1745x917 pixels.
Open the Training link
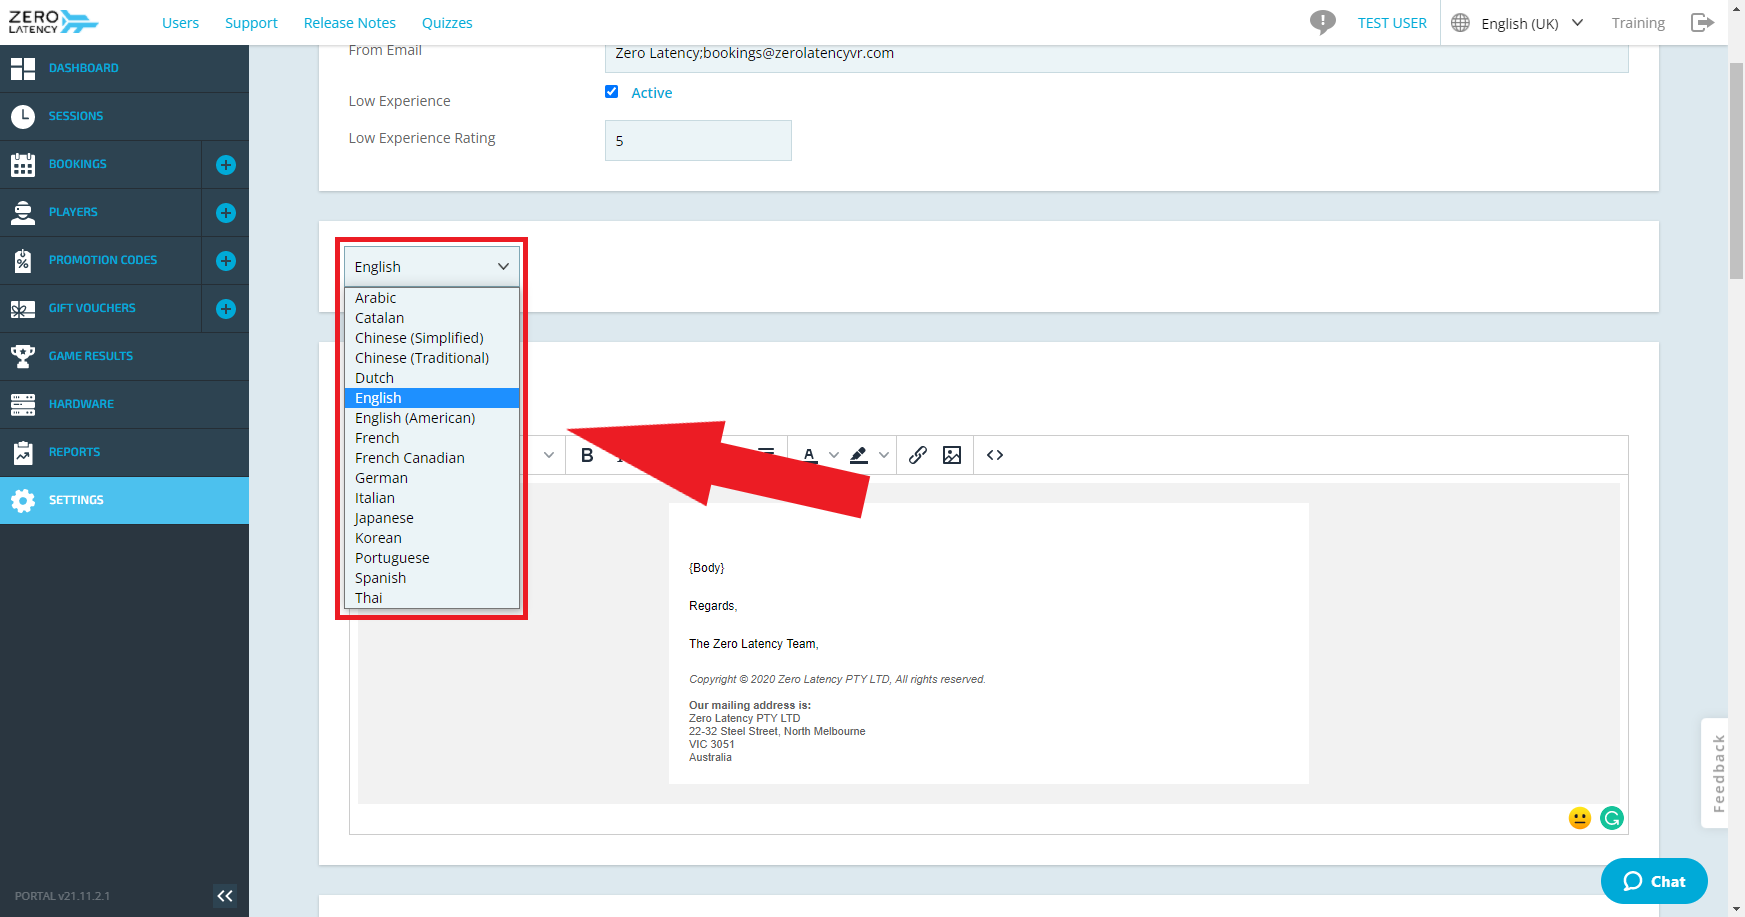click(1638, 23)
